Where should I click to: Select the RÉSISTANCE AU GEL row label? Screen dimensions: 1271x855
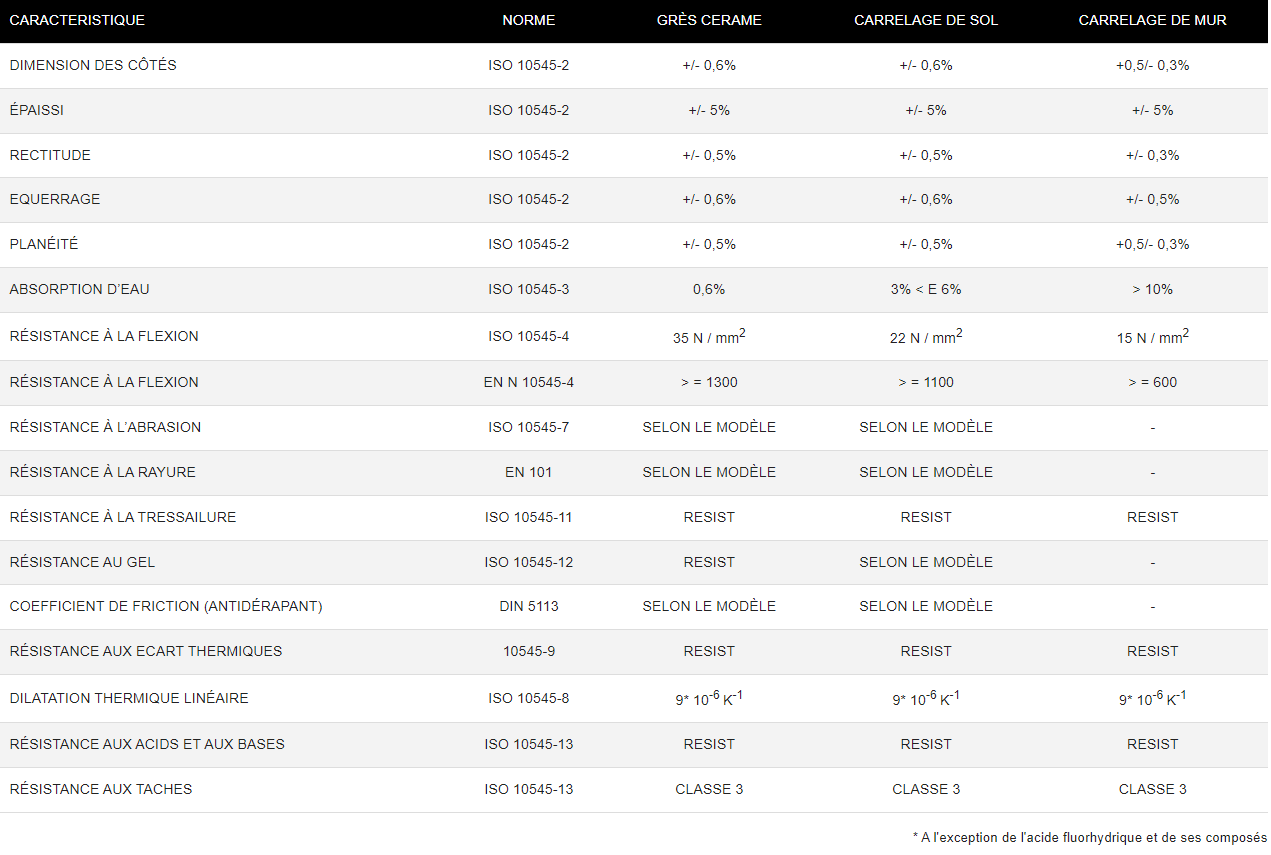pos(82,562)
